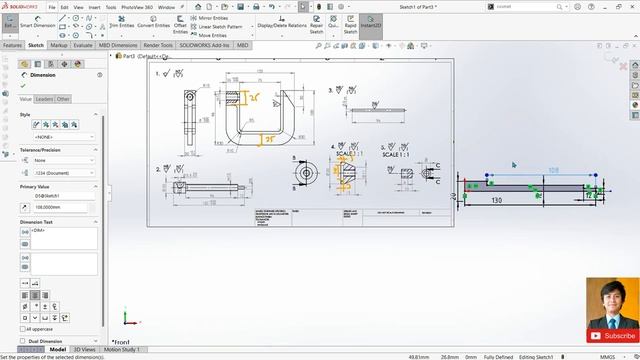Open the File menu

click(52, 7)
